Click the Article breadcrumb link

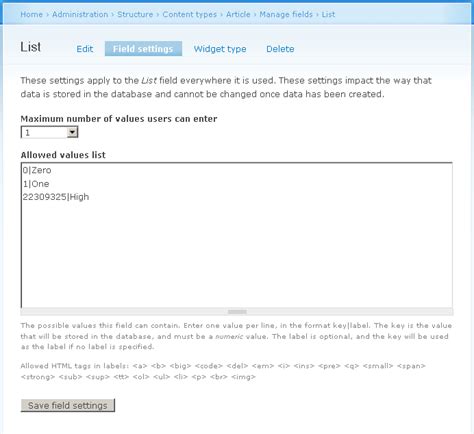pos(238,14)
